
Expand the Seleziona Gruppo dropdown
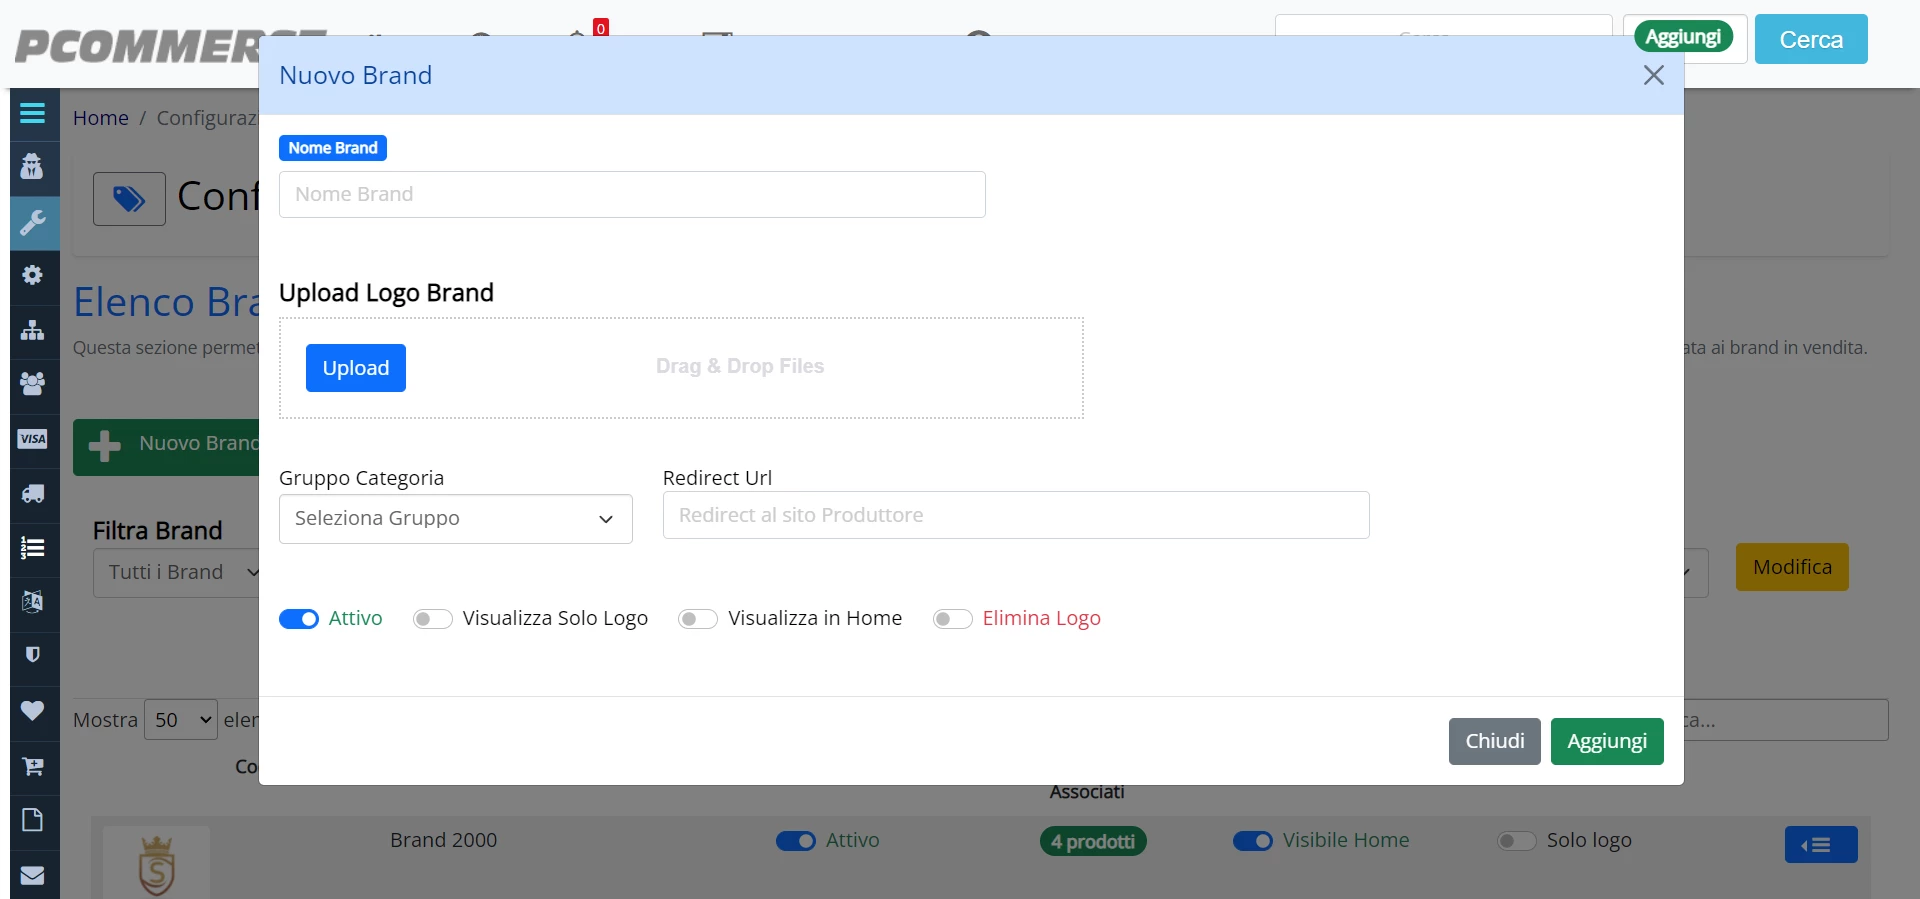(455, 519)
